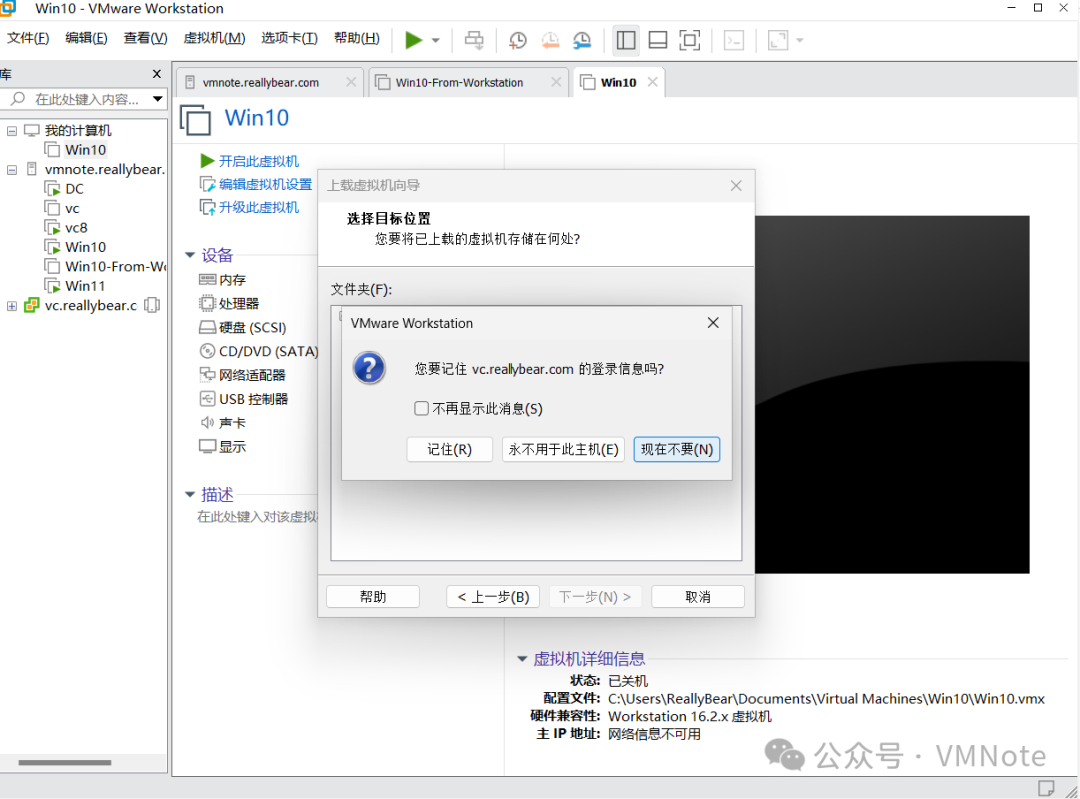Click the console view toolbar icon
This screenshot has height=799, width=1080.
tap(734, 40)
